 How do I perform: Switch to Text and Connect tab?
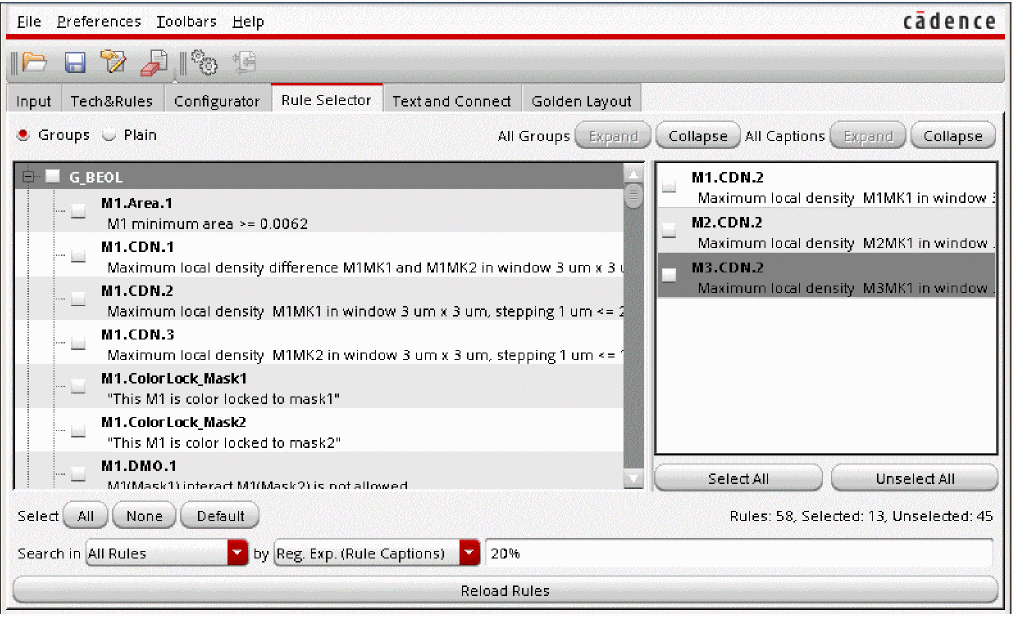[x=452, y=101]
